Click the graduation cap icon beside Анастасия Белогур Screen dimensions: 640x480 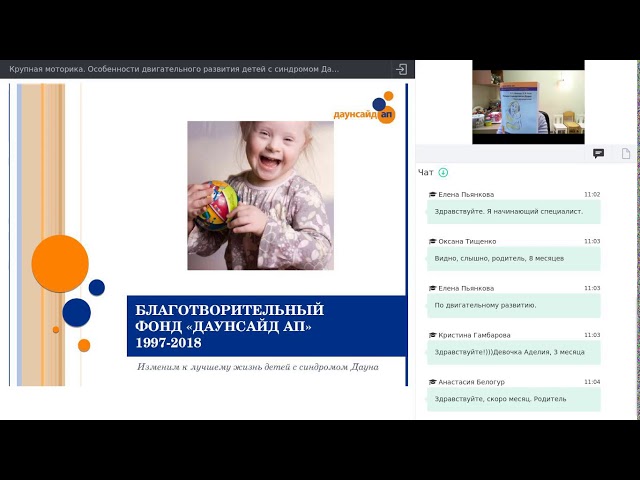pyautogui.click(x=432, y=382)
